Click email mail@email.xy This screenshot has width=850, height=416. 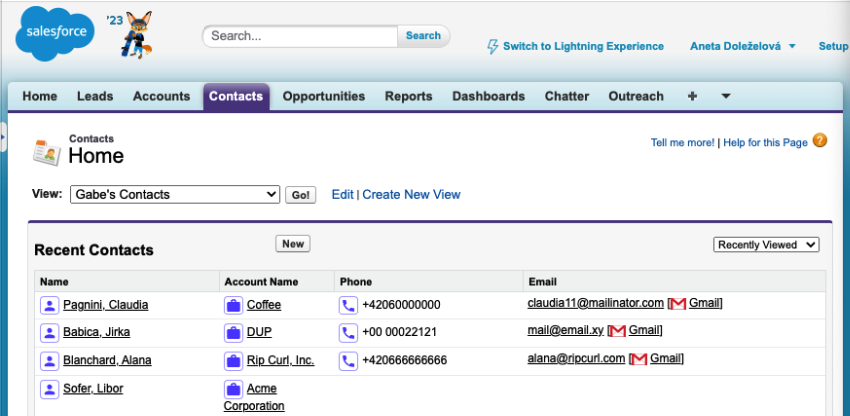pos(565,330)
